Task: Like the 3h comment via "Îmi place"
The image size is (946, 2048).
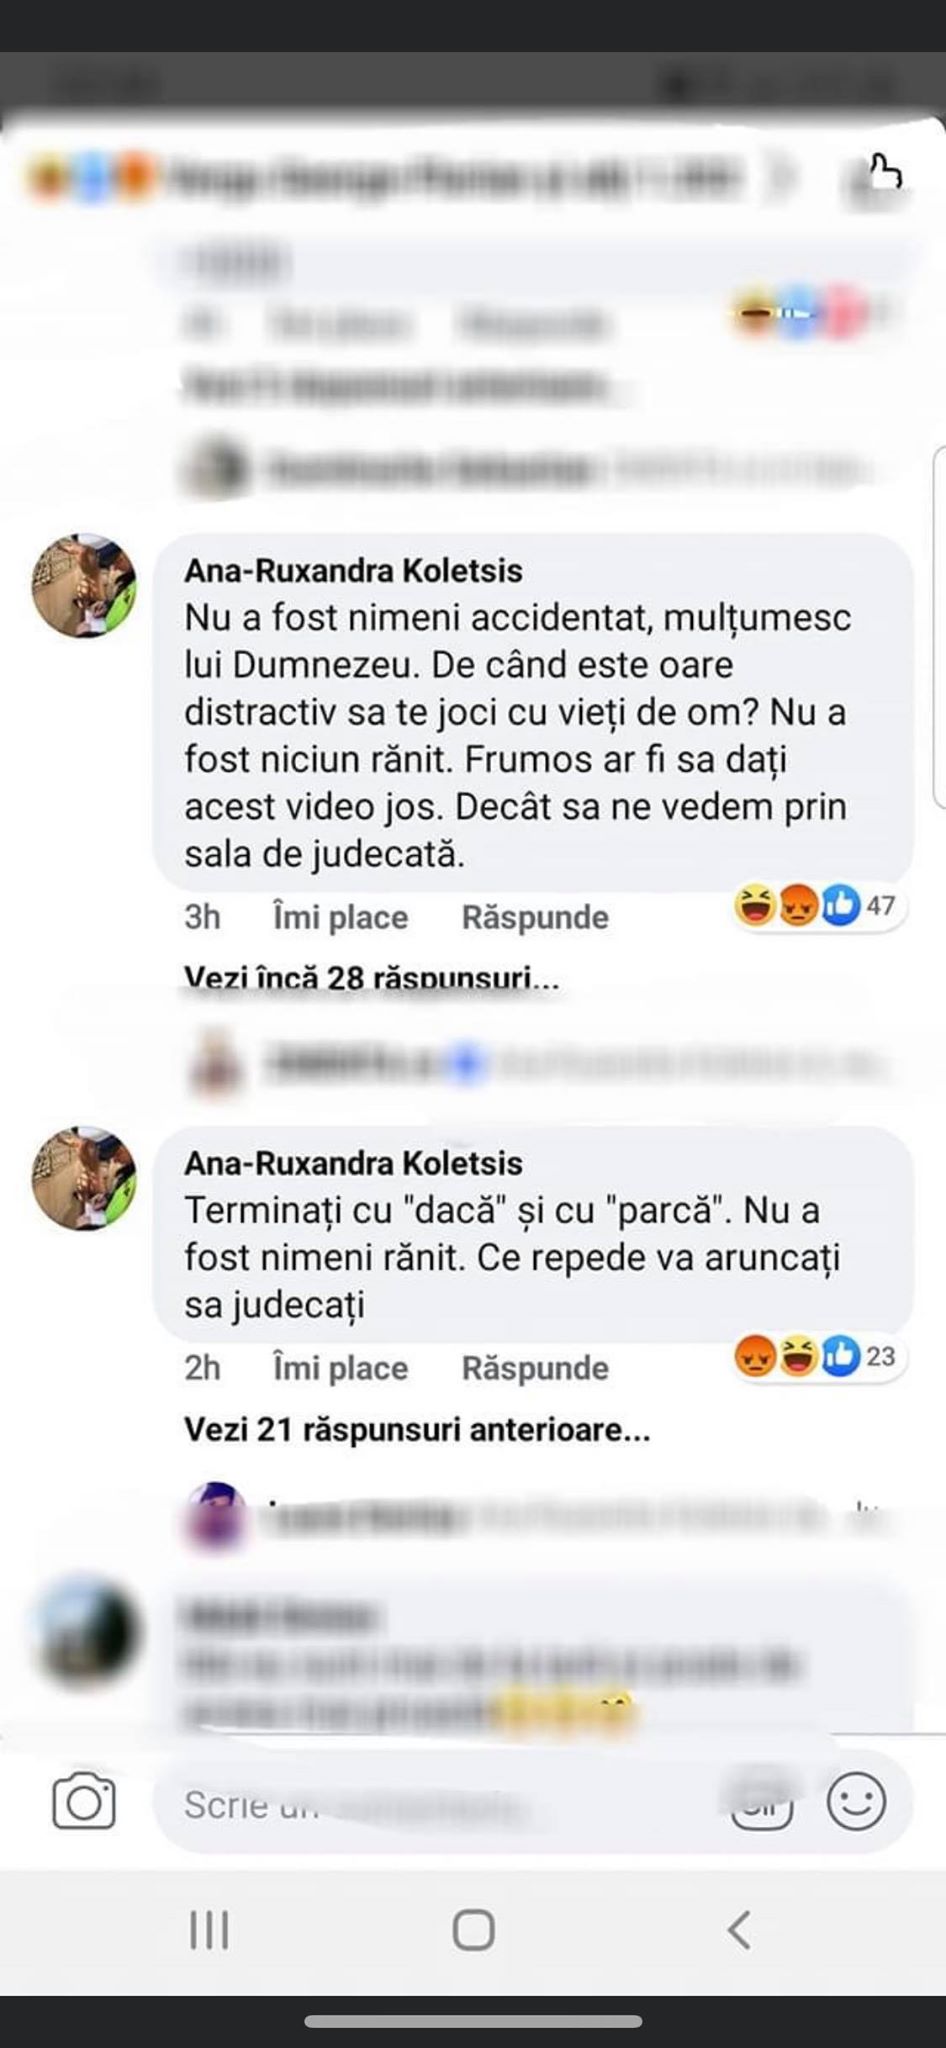Action: click(340, 917)
